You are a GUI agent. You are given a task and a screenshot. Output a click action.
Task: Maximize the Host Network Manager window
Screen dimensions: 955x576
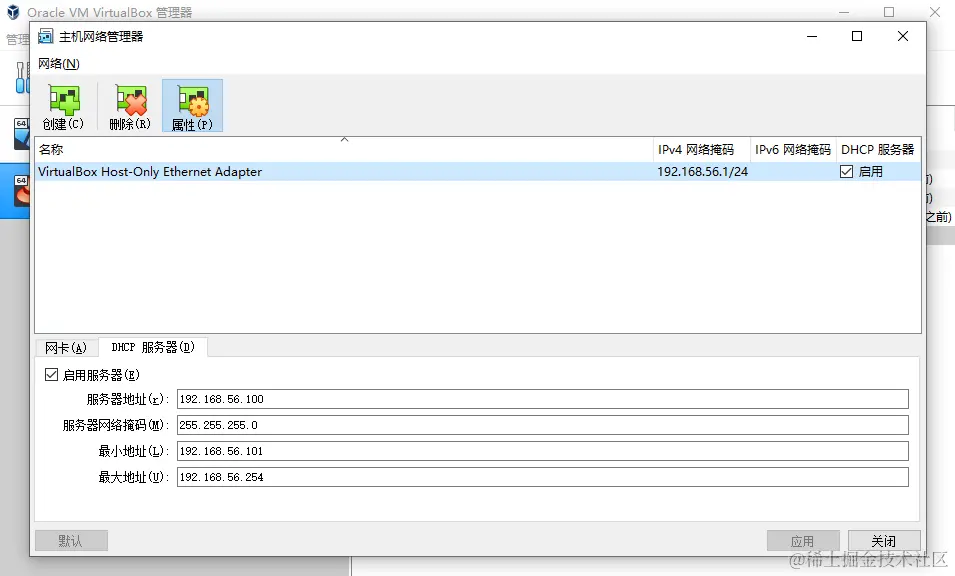[857, 37]
